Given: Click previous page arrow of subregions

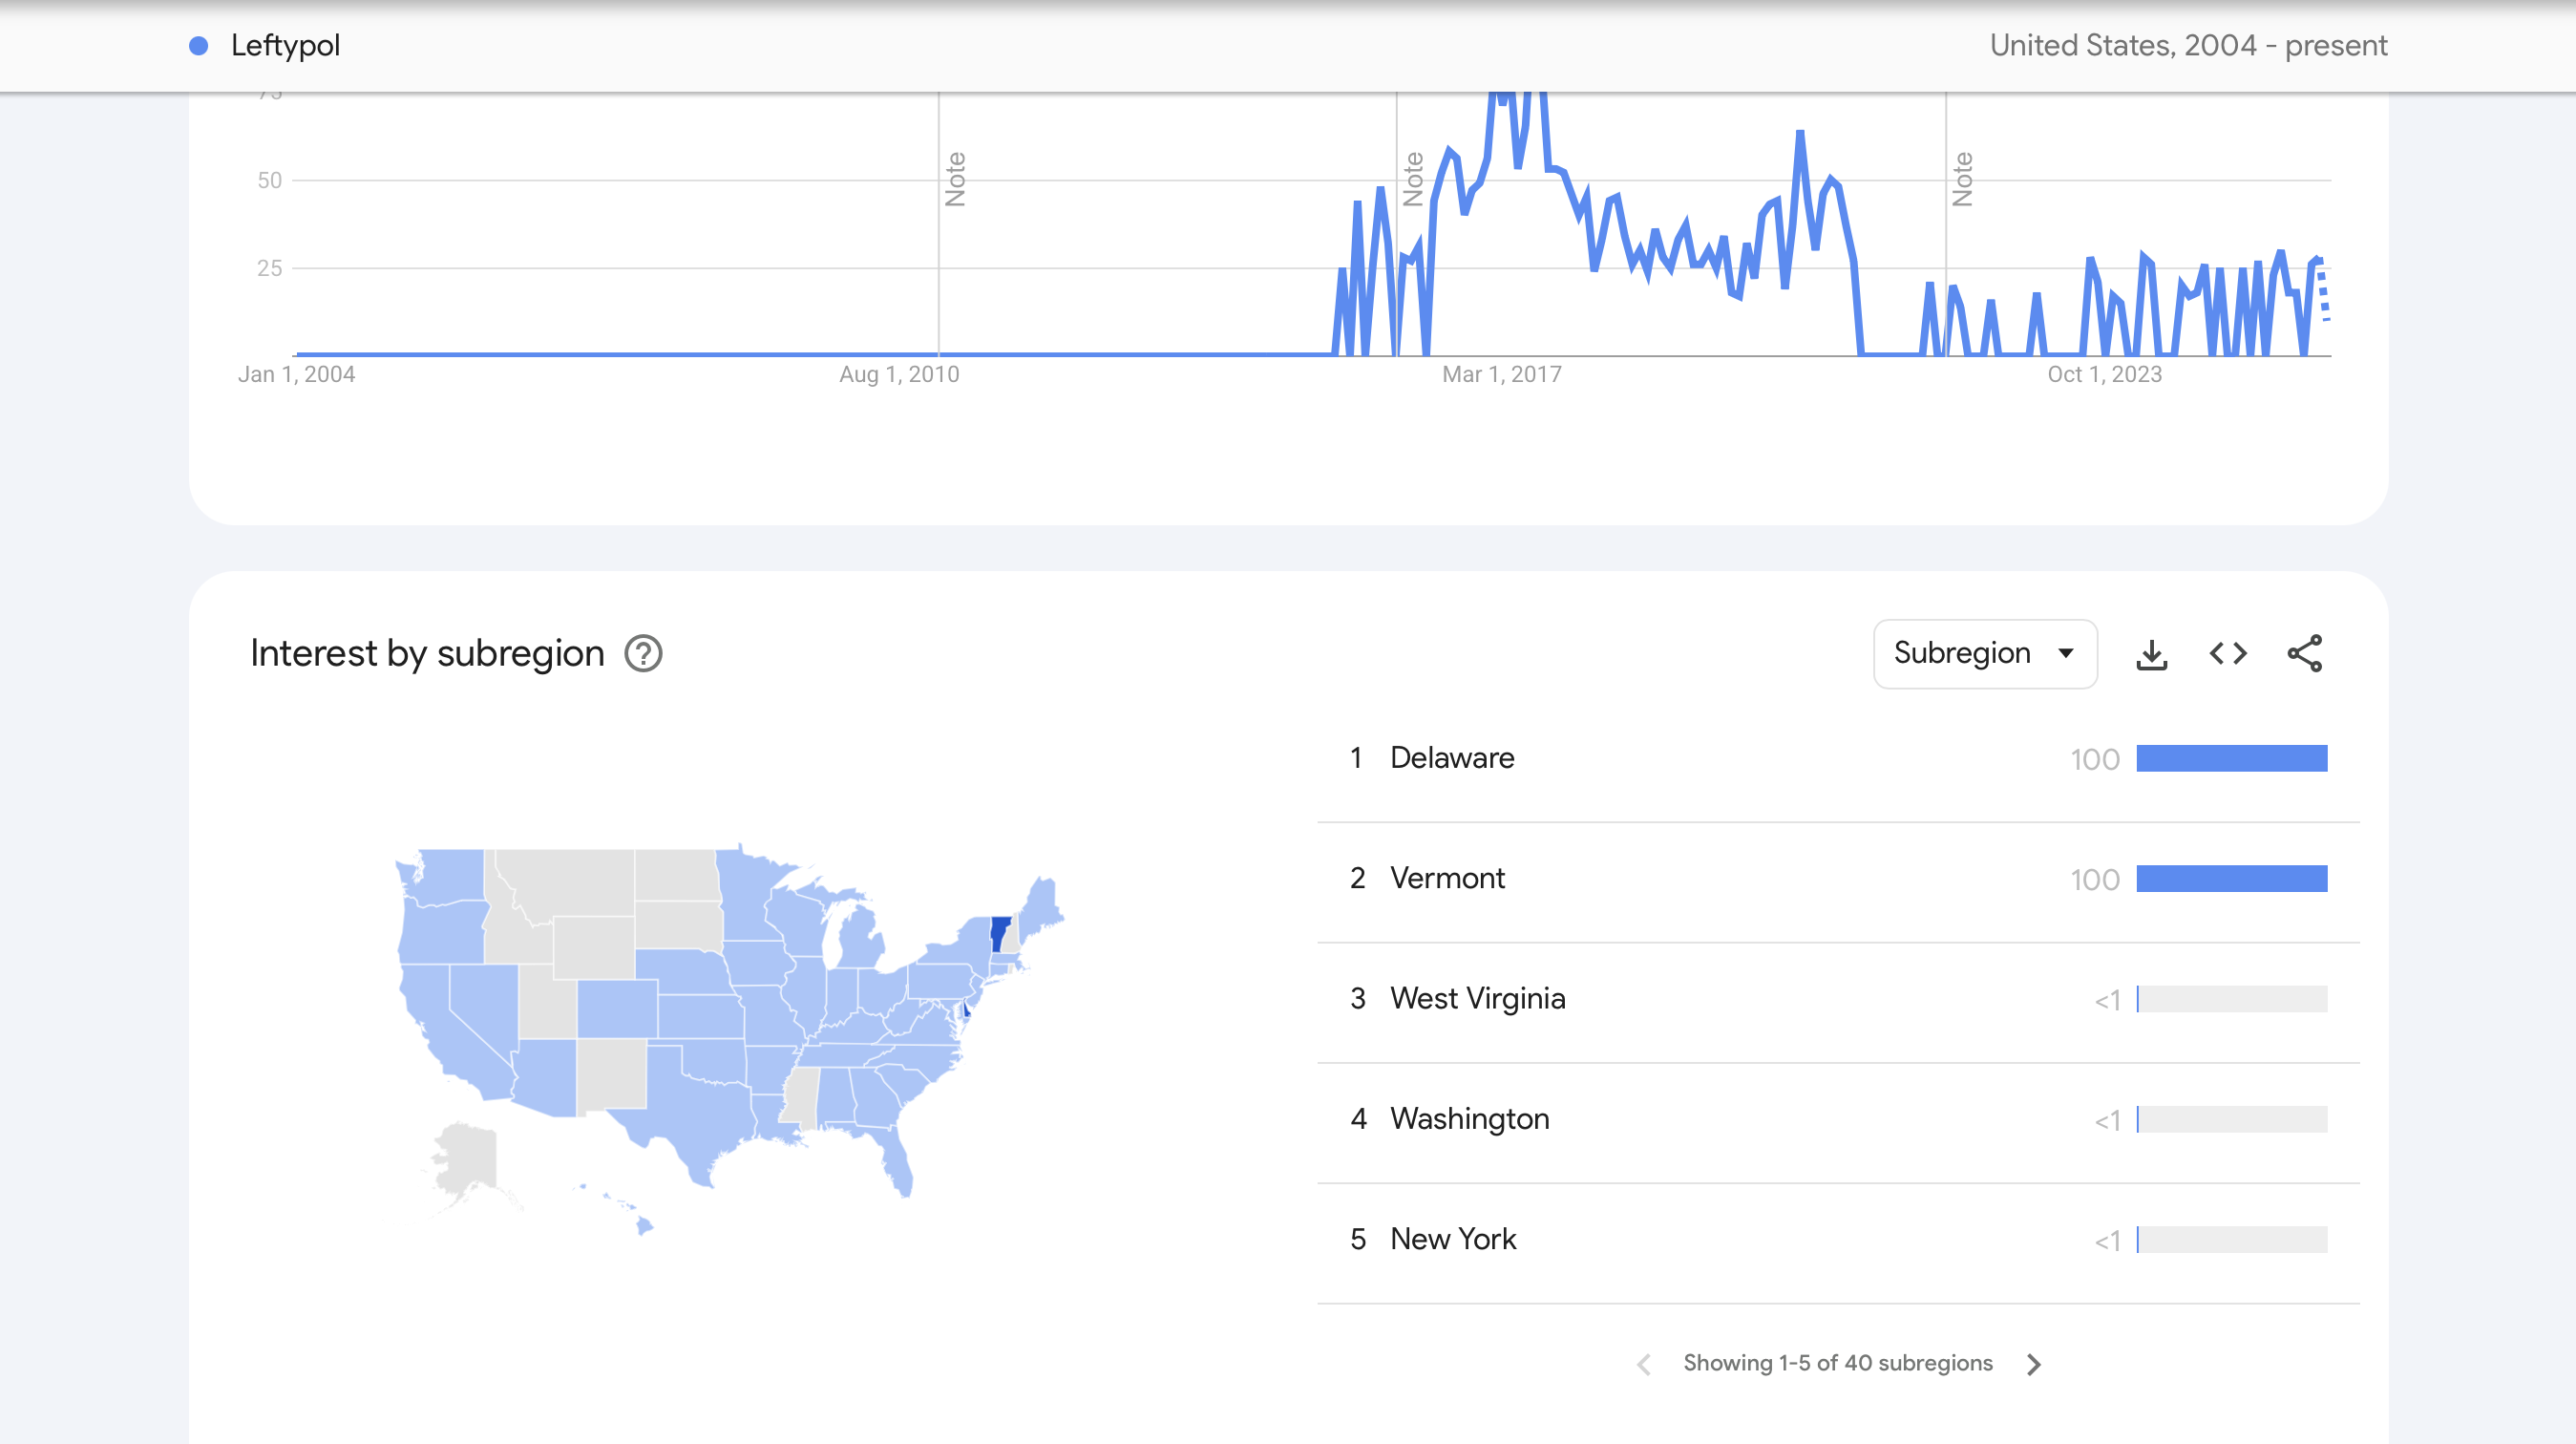Looking at the screenshot, I should [1644, 1364].
